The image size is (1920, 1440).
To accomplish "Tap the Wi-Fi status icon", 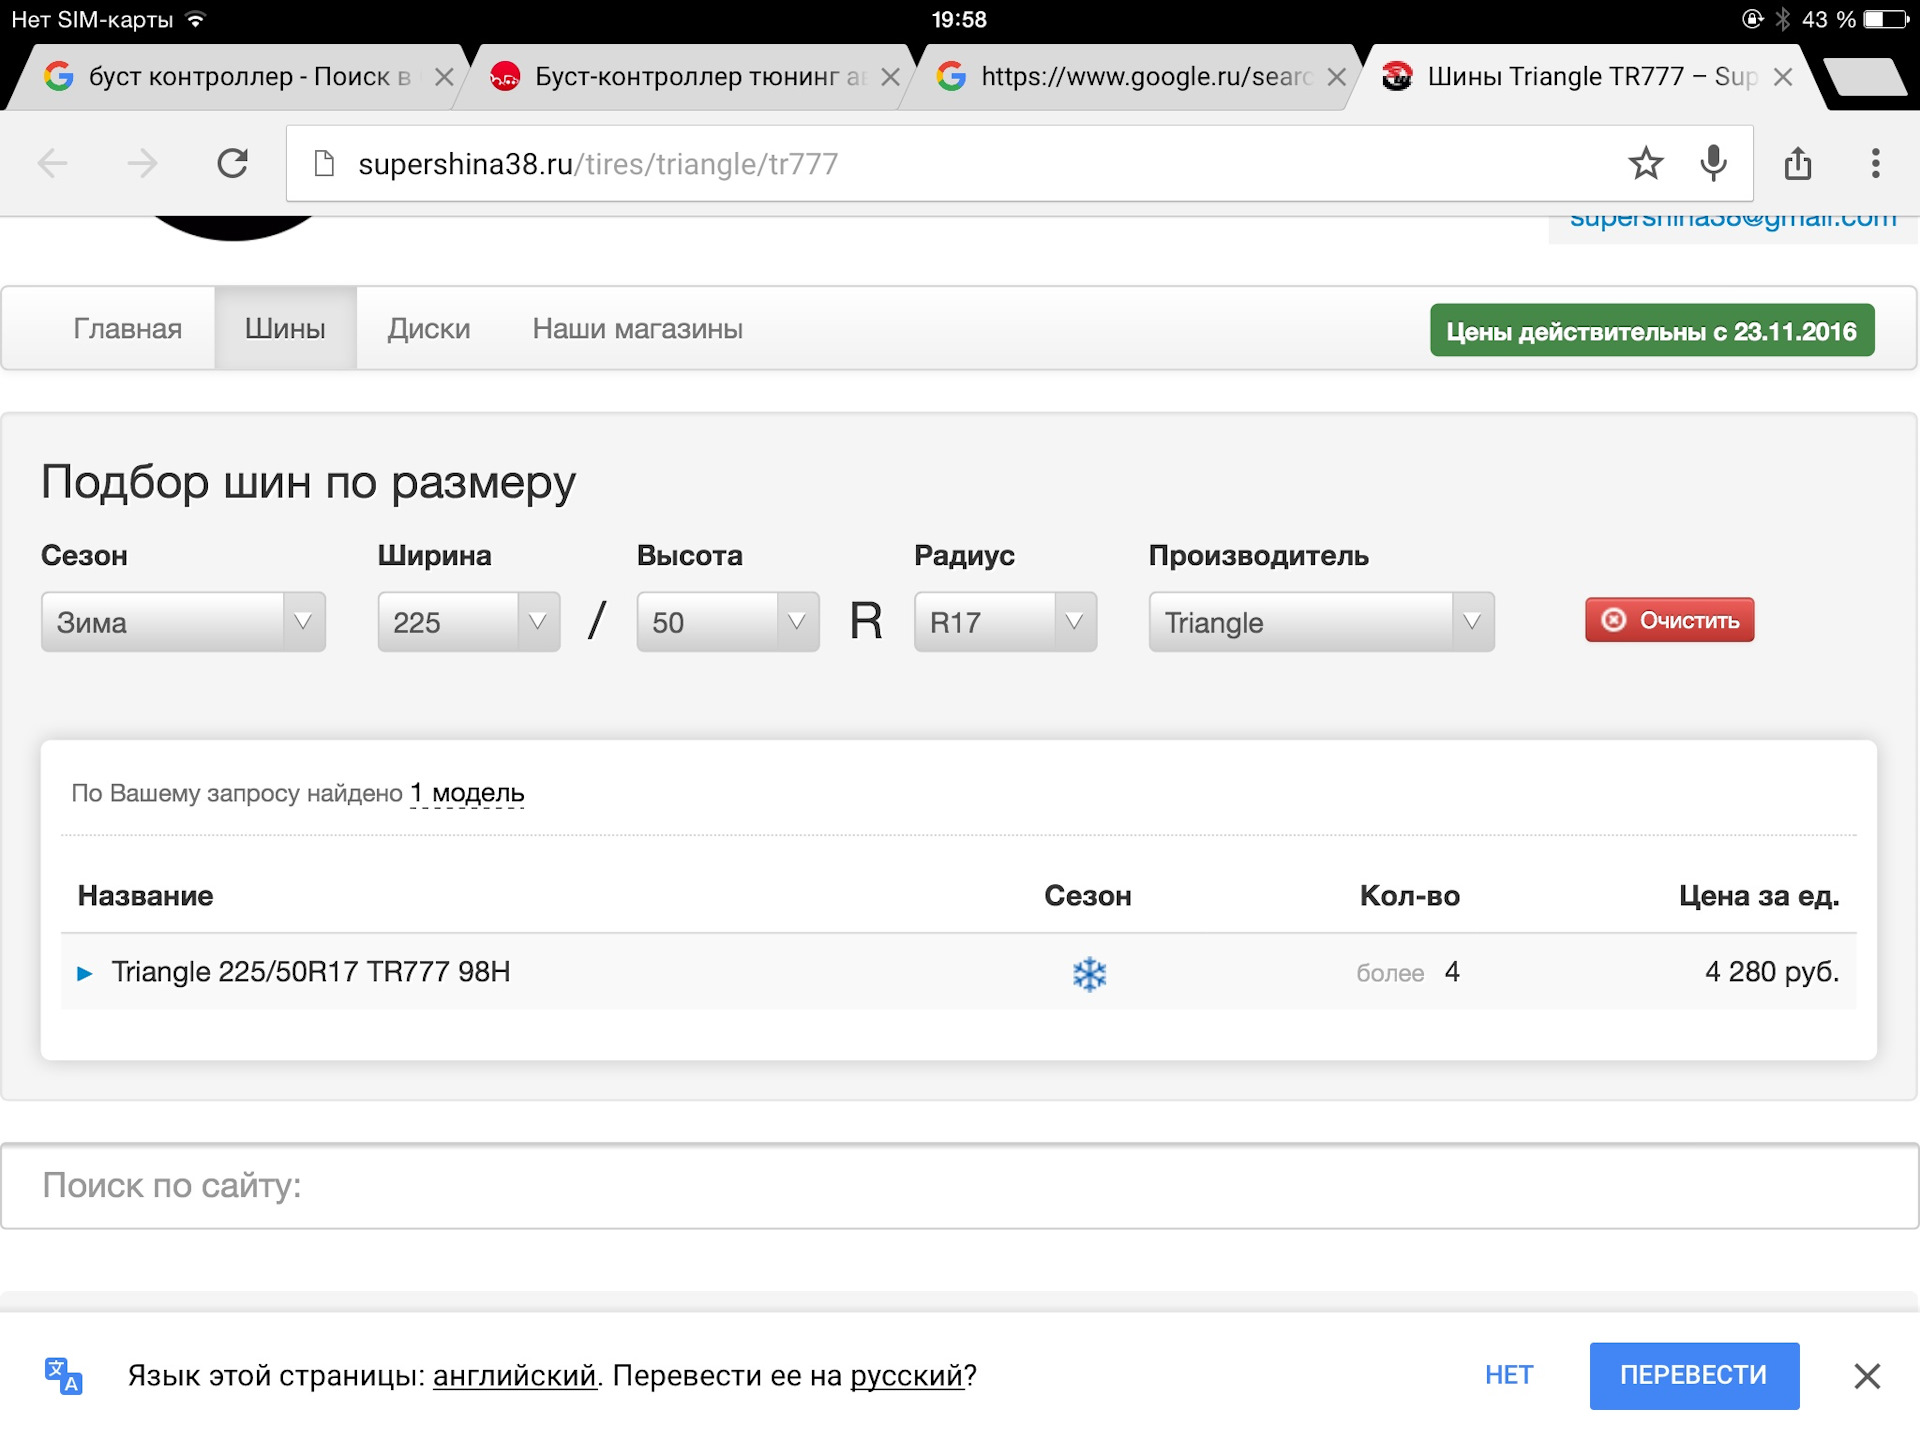I will click(196, 19).
